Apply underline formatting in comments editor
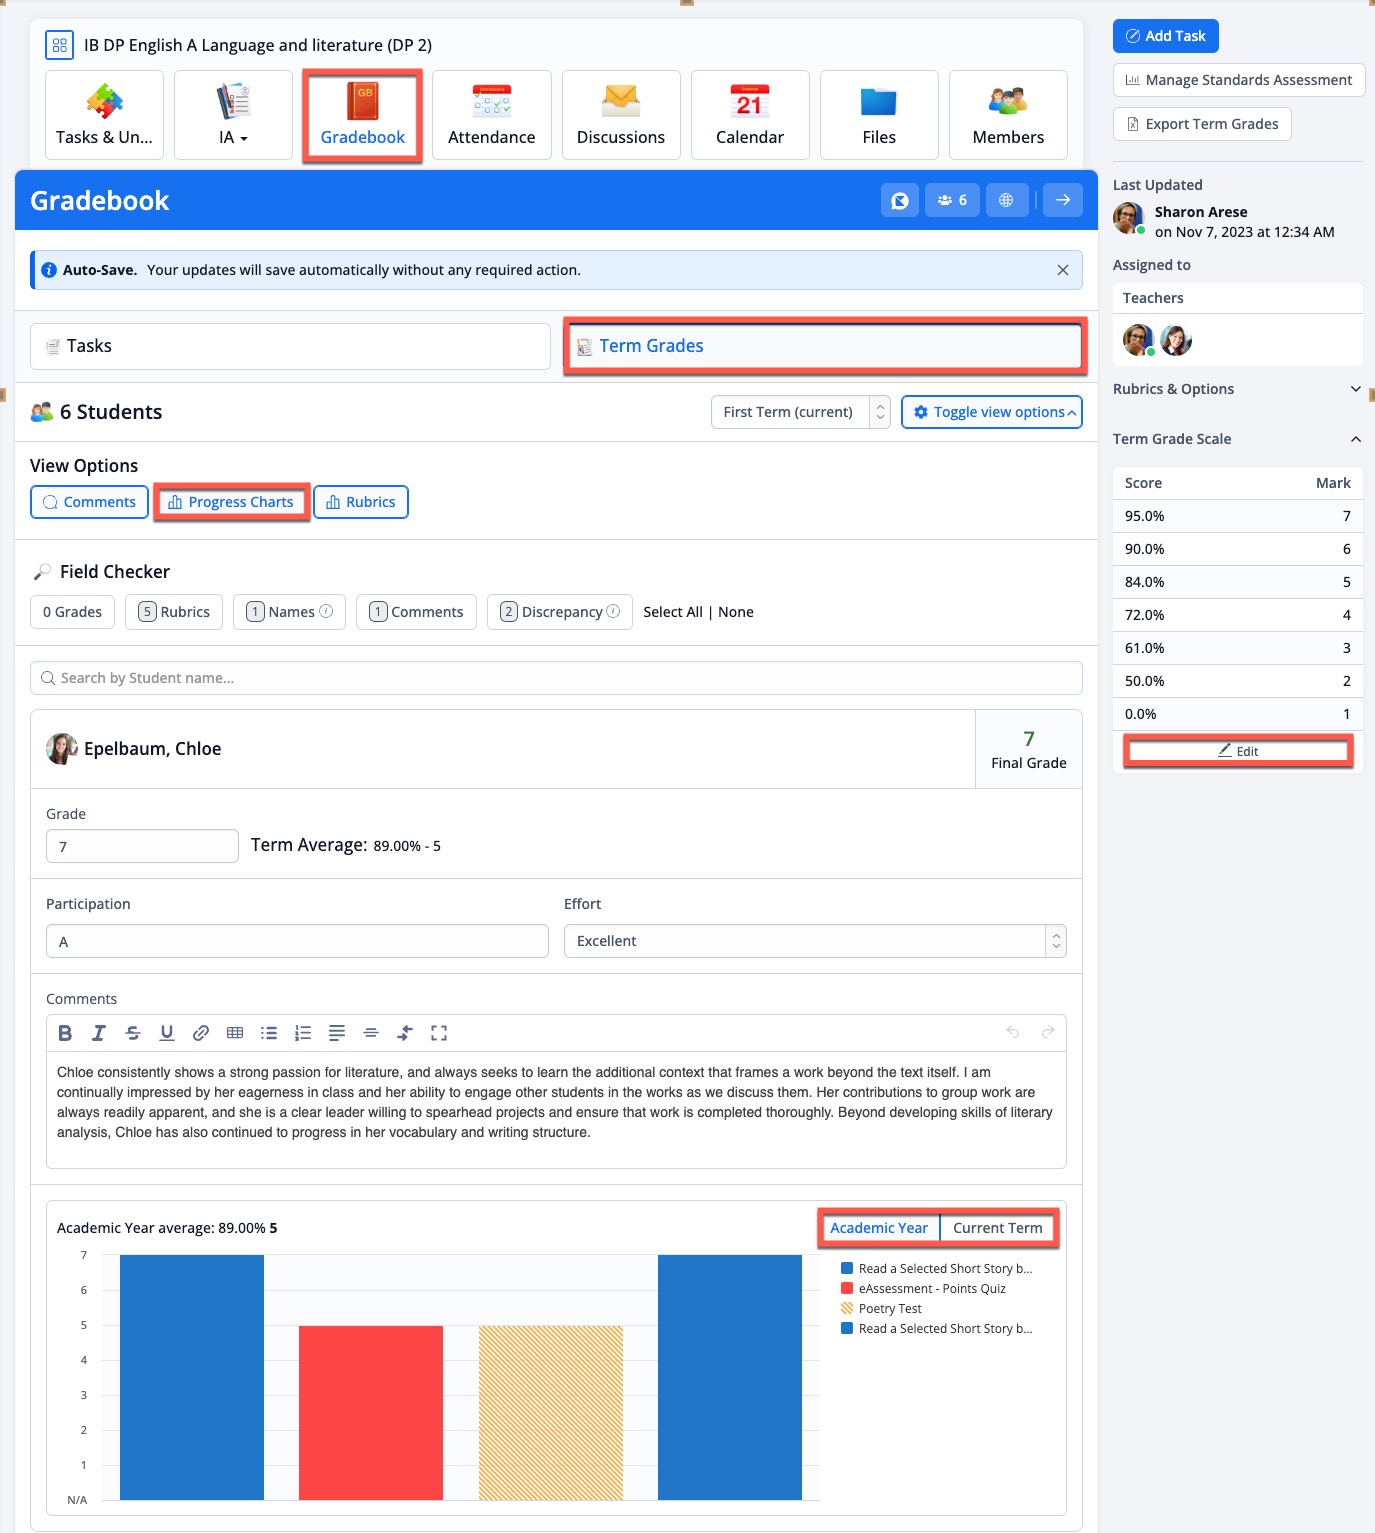1375x1533 pixels. click(167, 1033)
